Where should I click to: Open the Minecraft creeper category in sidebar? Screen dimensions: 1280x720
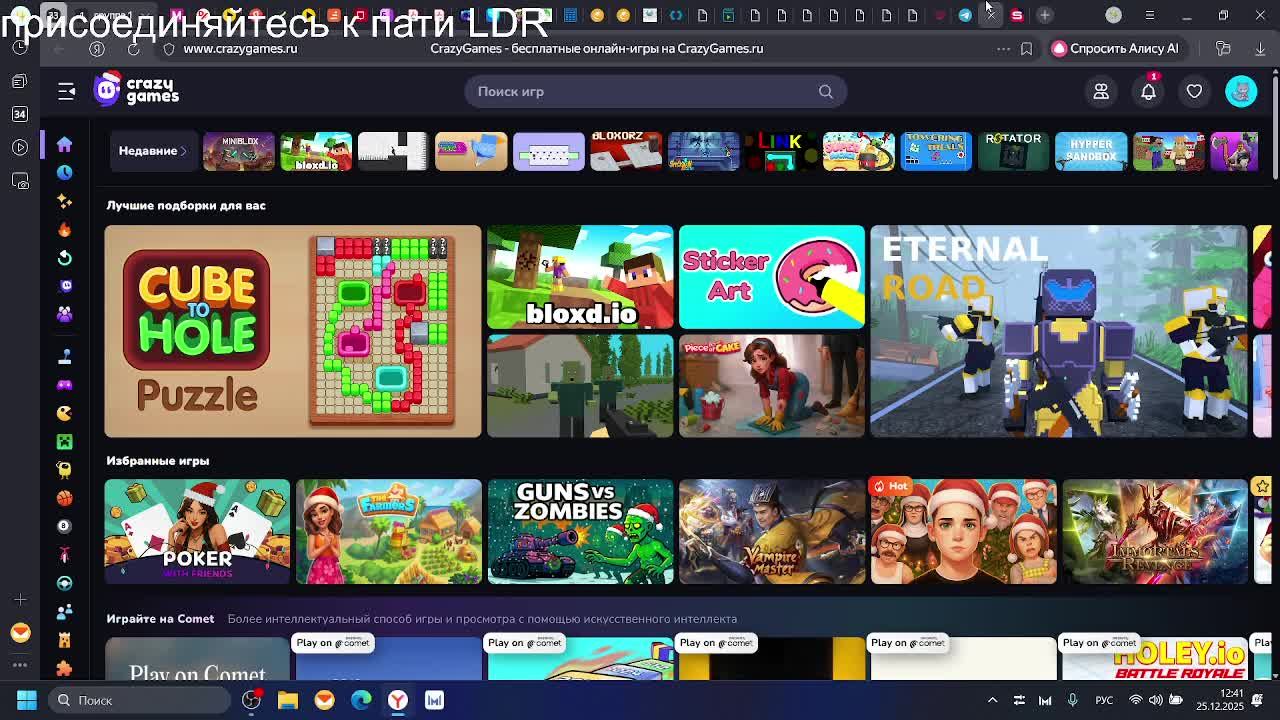coord(64,441)
